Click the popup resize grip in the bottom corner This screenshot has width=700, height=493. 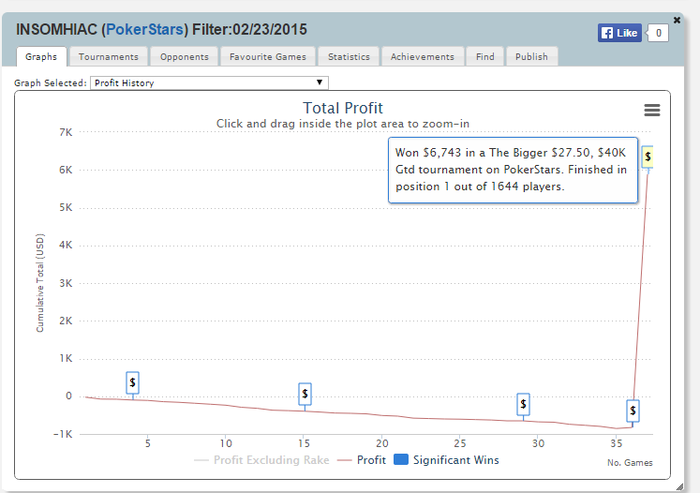[x=679, y=487]
